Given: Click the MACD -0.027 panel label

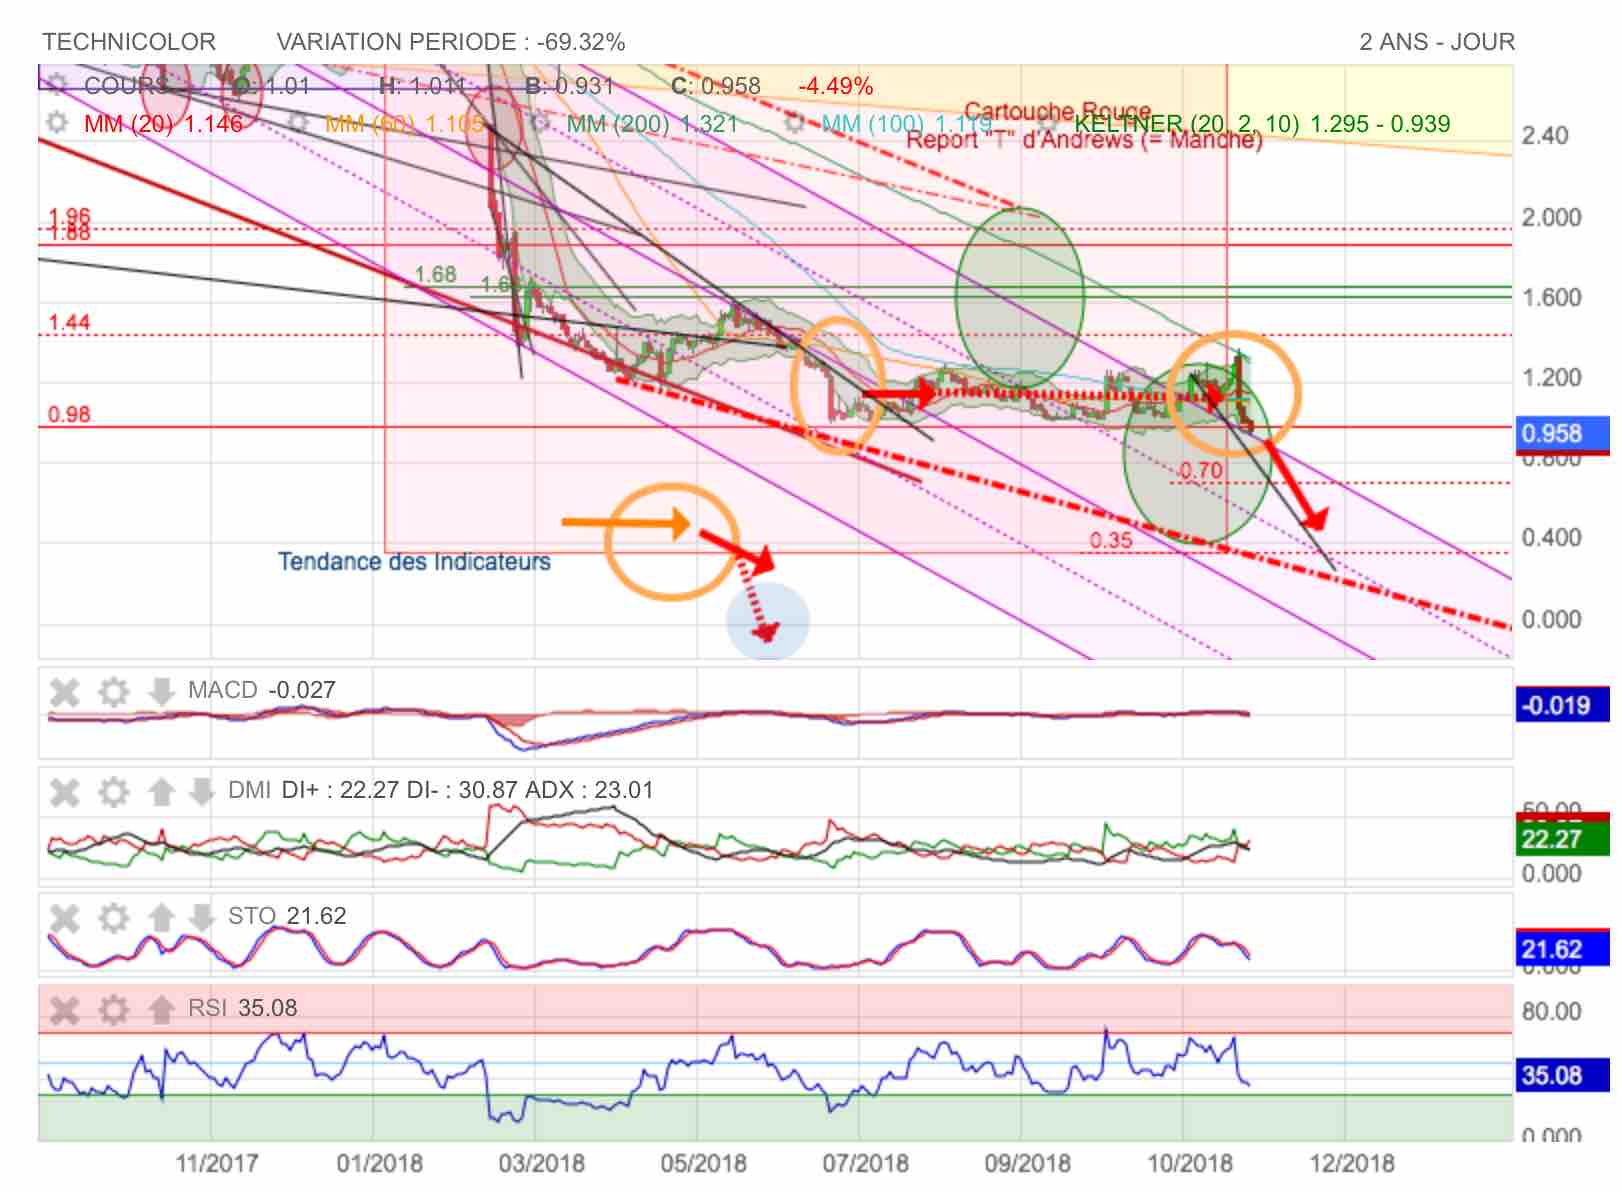Looking at the screenshot, I should 262,690.
